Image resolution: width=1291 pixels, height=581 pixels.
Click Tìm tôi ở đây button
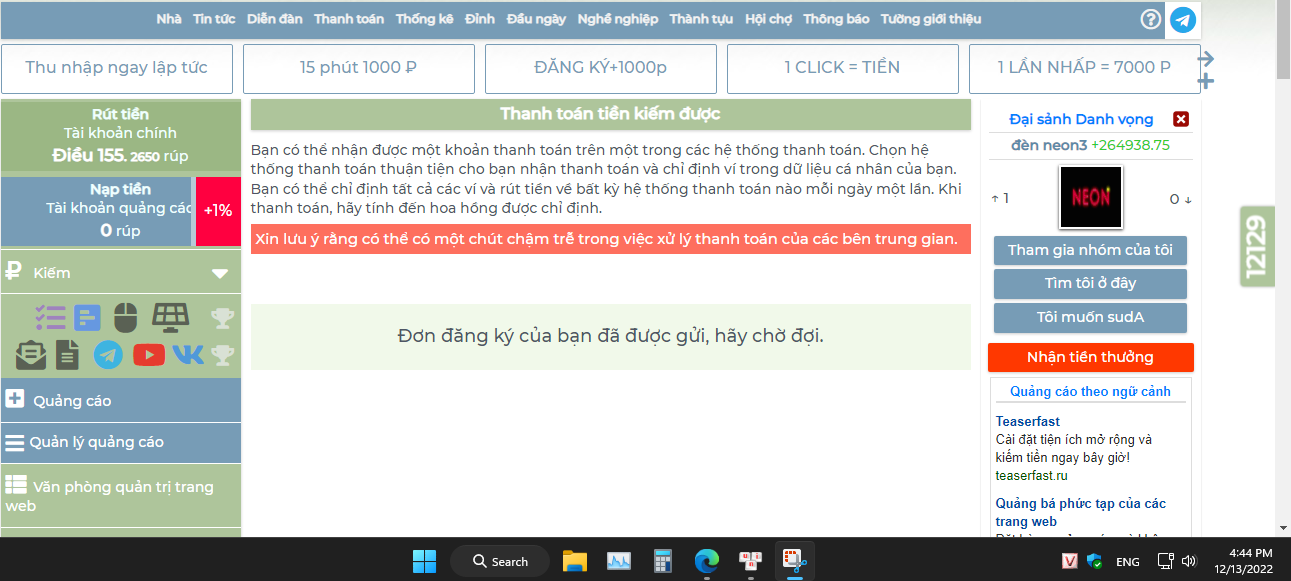click(x=1090, y=284)
